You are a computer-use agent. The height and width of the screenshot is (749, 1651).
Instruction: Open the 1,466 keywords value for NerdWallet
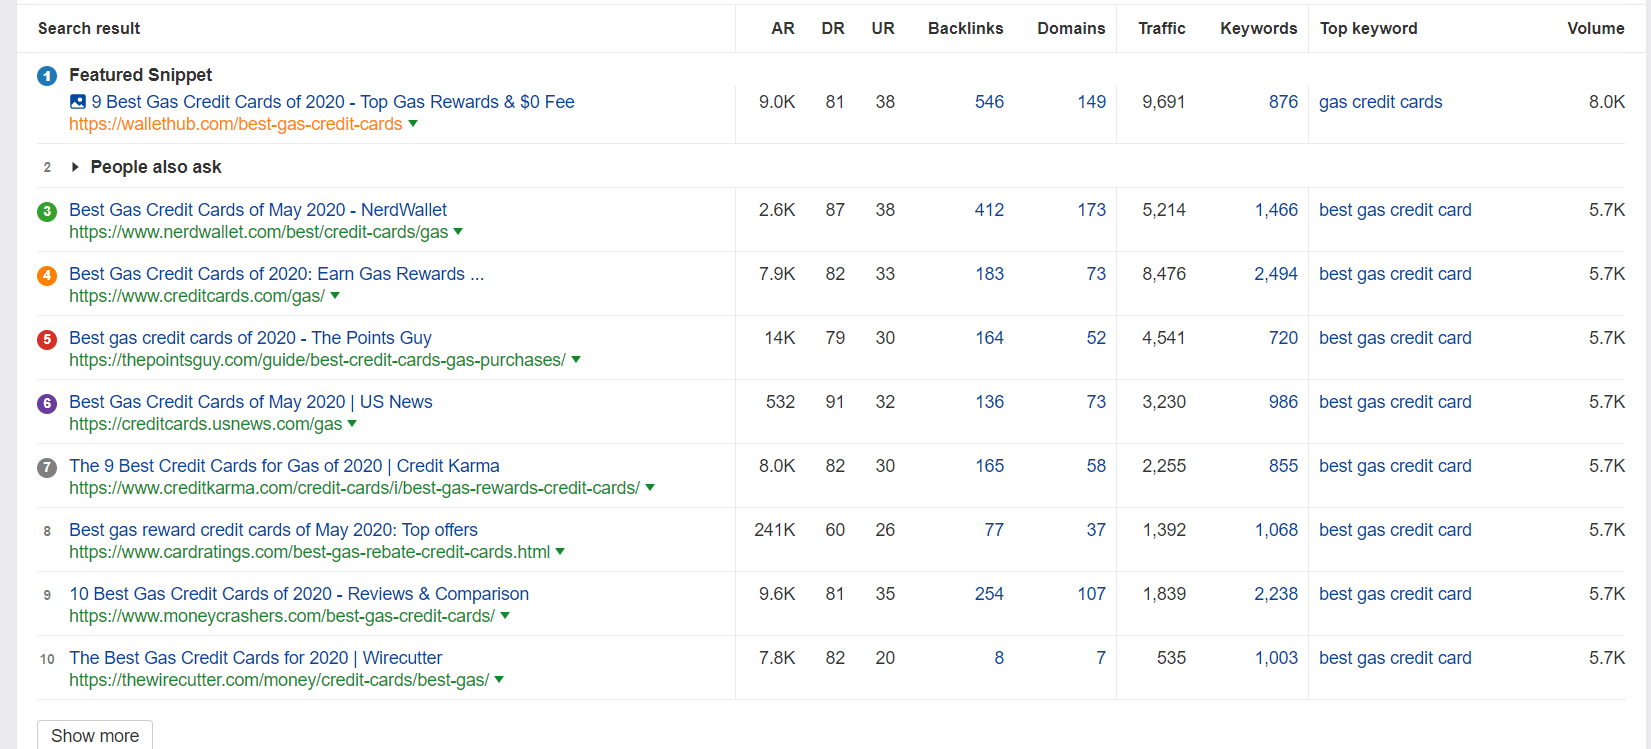[x=1277, y=210]
